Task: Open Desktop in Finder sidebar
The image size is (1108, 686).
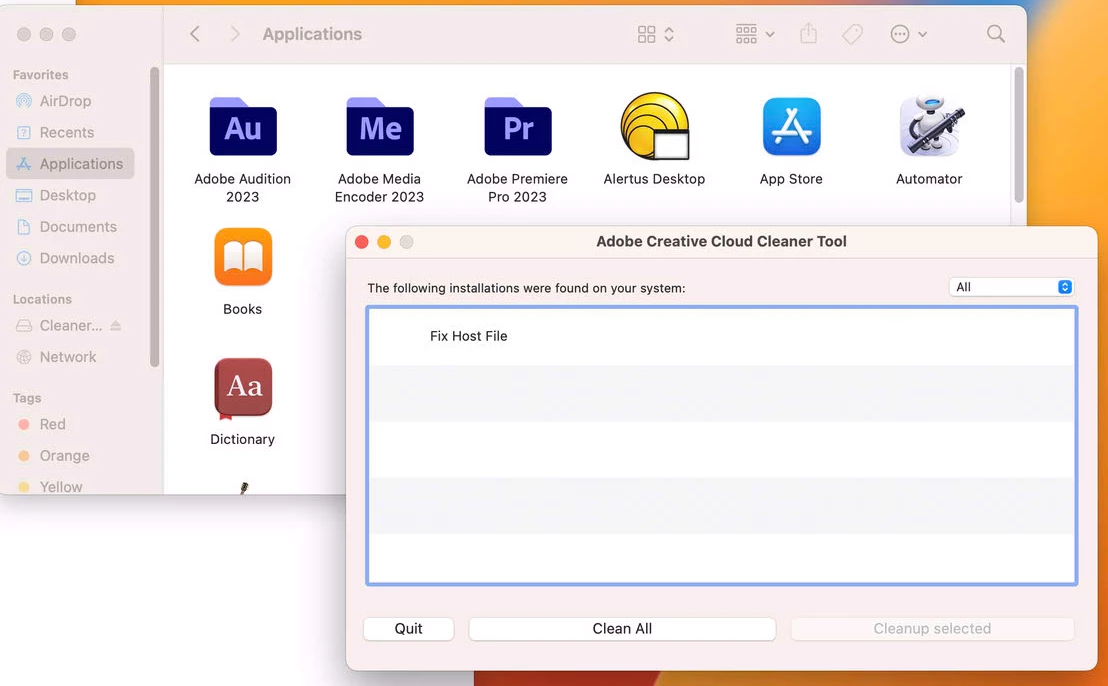Action: point(69,196)
